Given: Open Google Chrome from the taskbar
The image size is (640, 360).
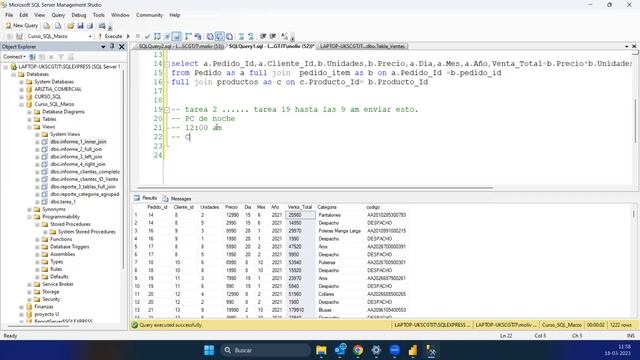Looking at the screenshot, I should click(358, 350).
